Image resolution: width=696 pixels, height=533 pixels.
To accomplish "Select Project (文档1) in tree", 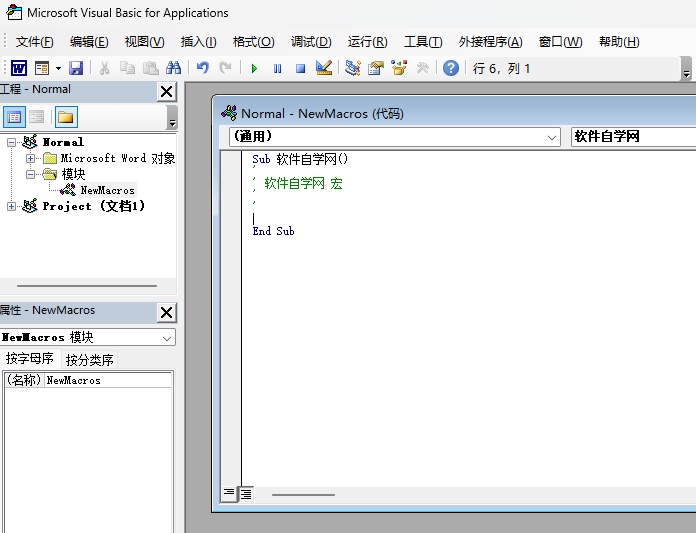I will (94, 206).
